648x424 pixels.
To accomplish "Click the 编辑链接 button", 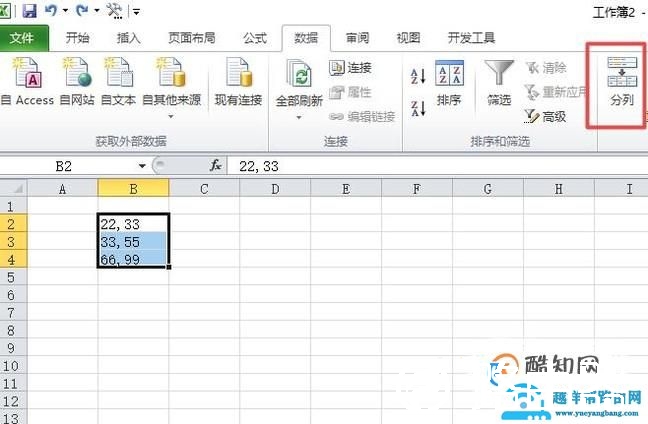I will (x=362, y=117).
